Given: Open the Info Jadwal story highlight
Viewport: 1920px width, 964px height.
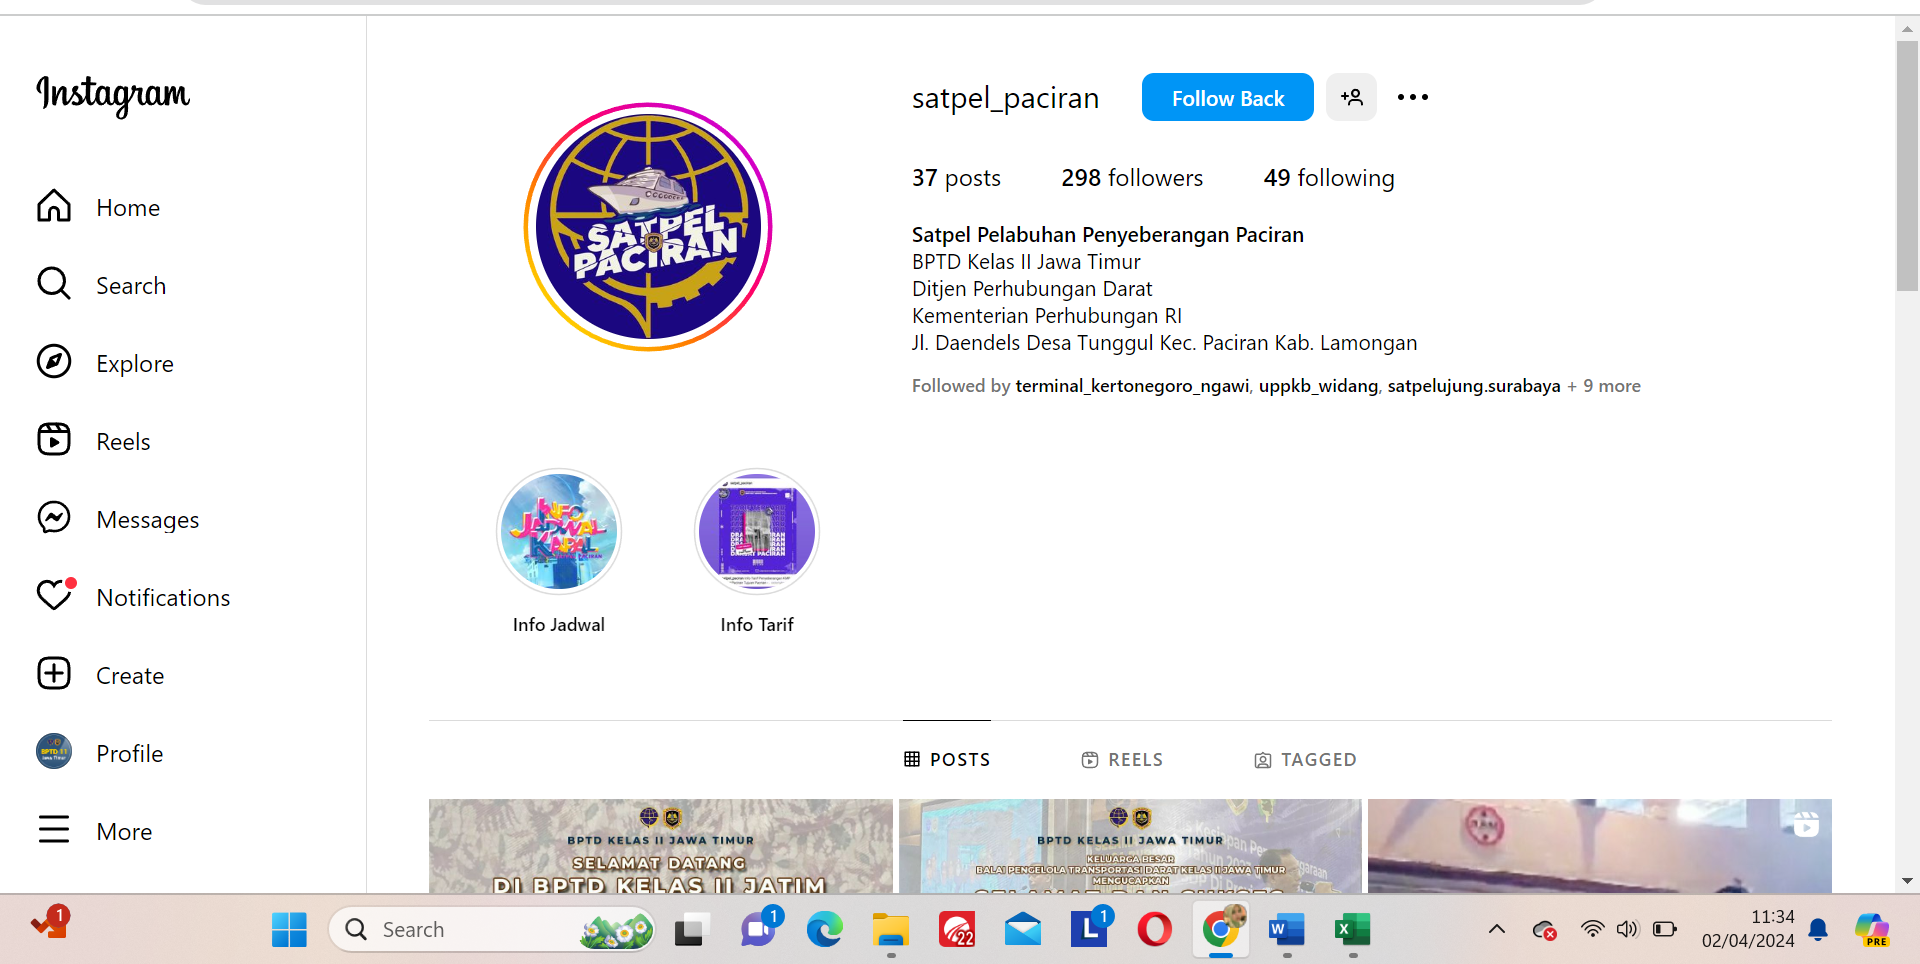Looking at the screenshot, I should 559,532.
